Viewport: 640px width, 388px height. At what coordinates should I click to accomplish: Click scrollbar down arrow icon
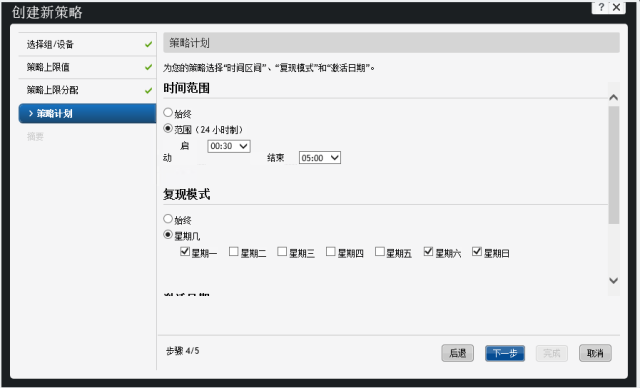(x=613, y=280)
